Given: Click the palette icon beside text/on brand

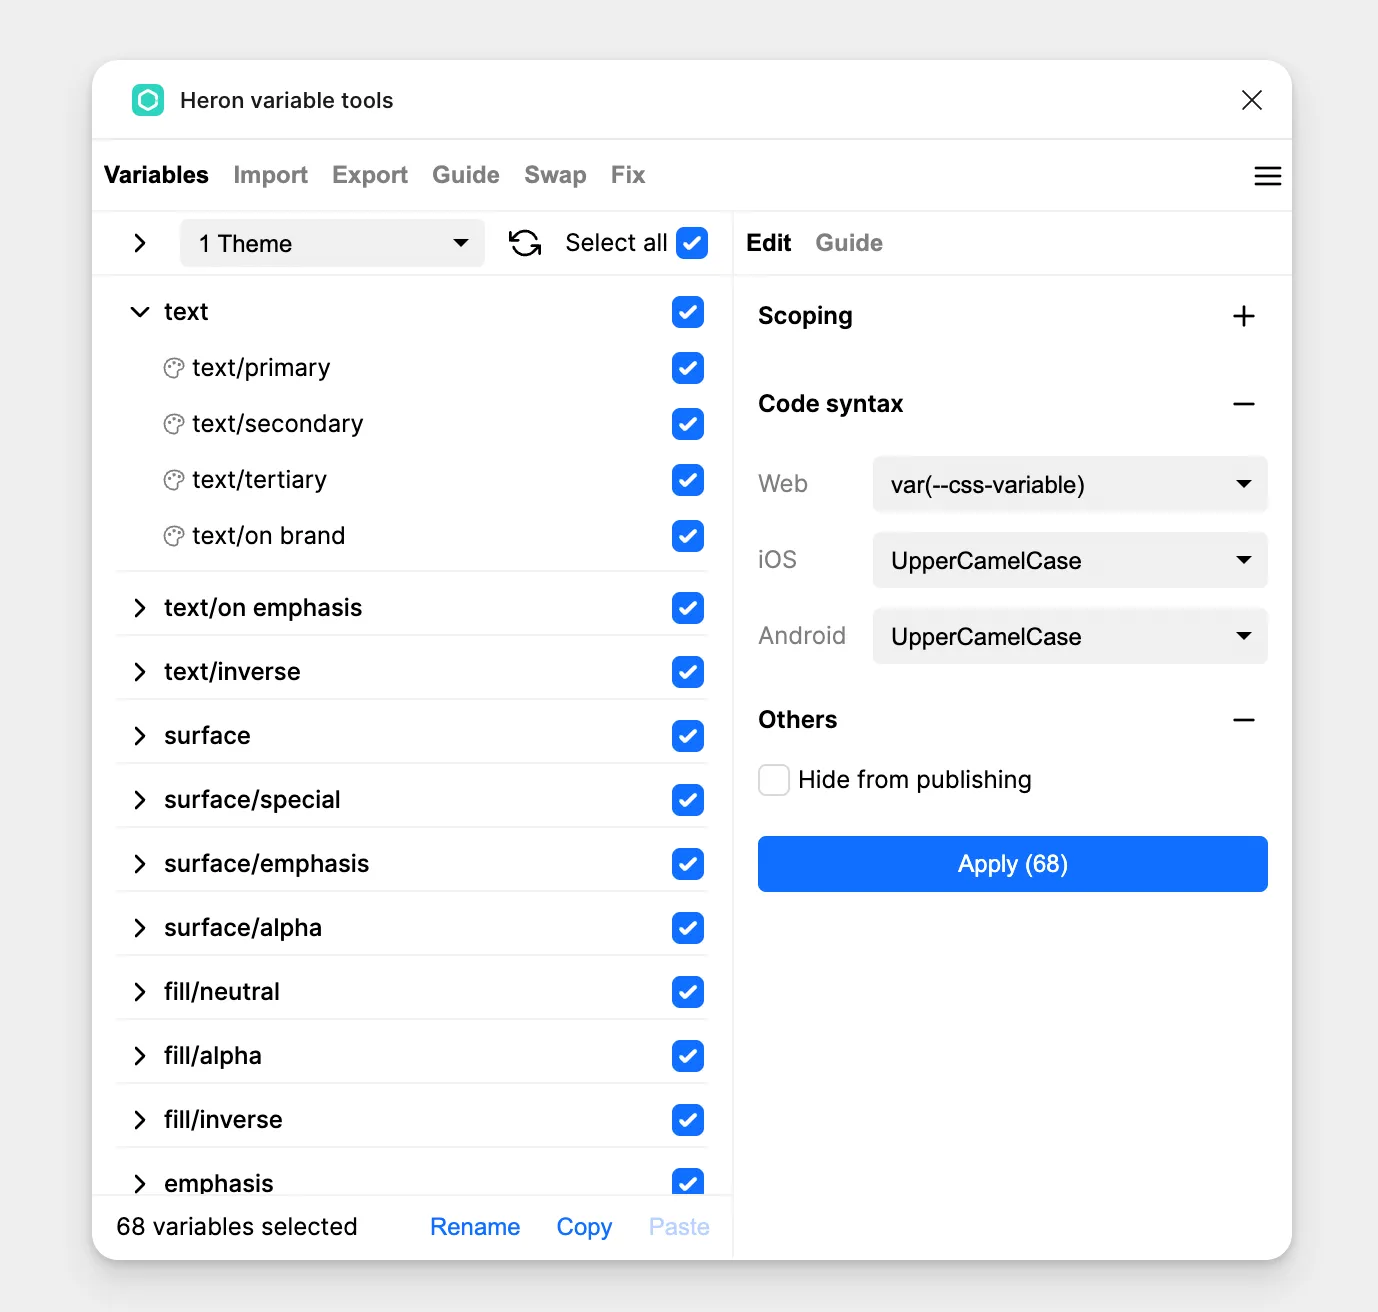Looking at the screenshot, I should [174, 536].
